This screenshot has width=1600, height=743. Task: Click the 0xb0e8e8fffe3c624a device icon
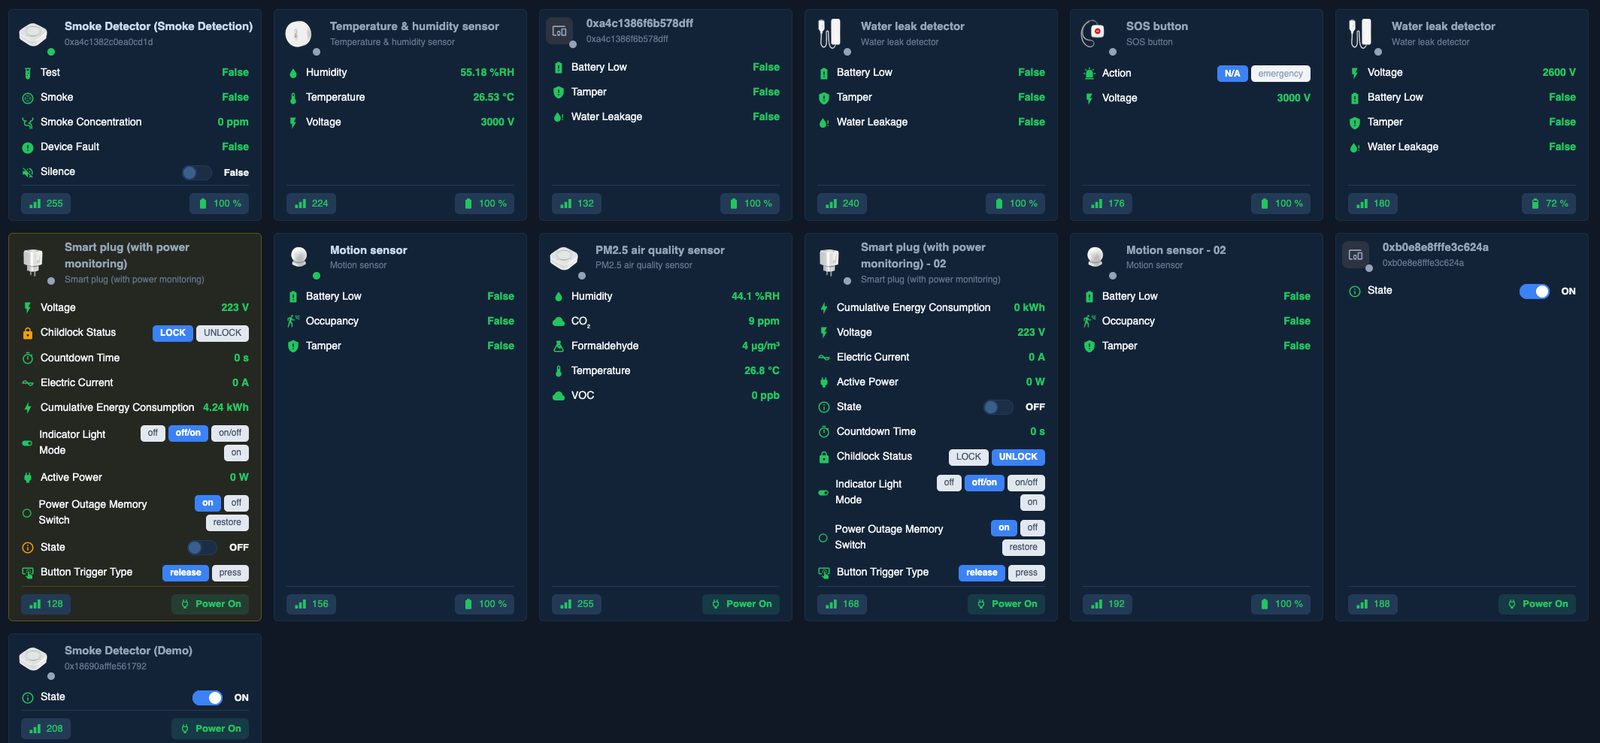1356,255
